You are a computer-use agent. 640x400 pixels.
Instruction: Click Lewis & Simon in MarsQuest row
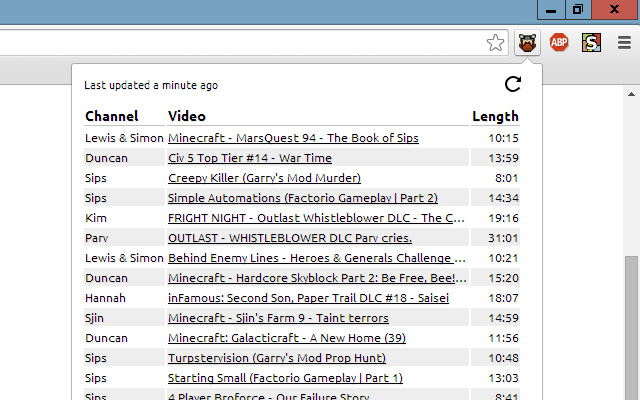point(124,138)
